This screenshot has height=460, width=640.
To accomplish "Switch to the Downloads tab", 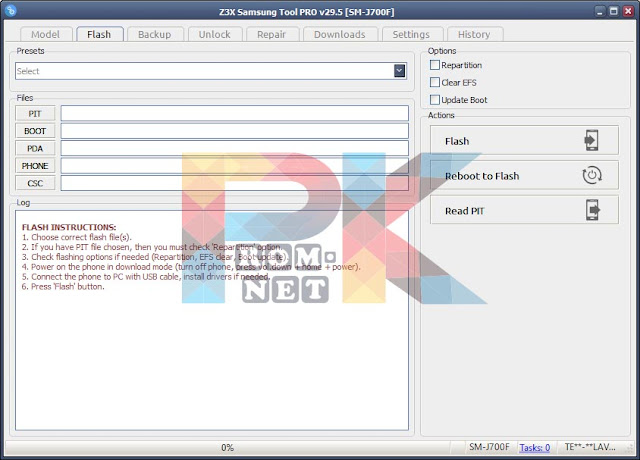I will [340, 34].
